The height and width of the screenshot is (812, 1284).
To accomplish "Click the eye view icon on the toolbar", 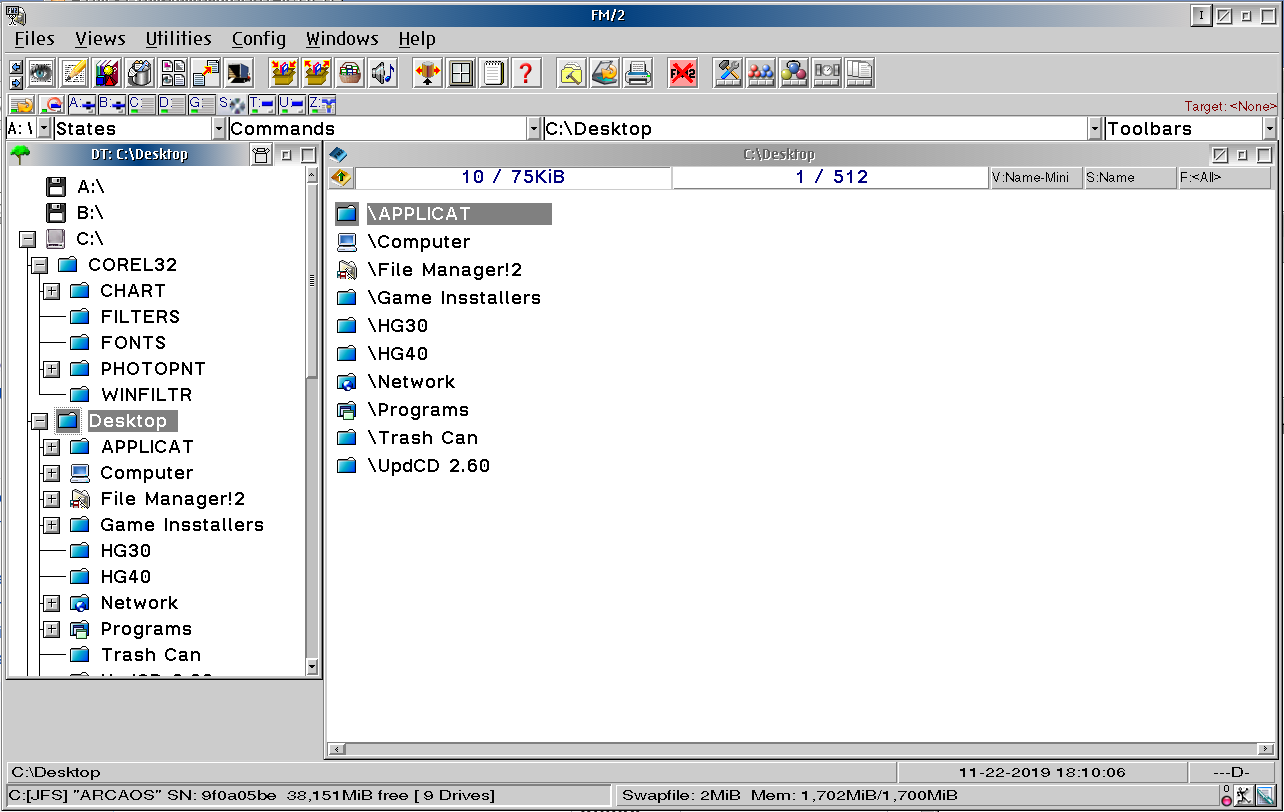I will [40, 73].
